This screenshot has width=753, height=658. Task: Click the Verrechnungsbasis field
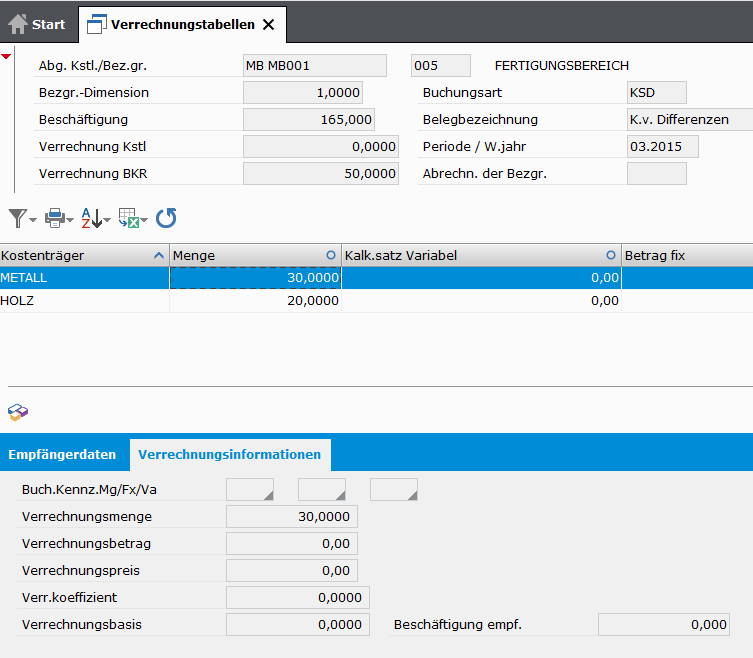[298, 624]
